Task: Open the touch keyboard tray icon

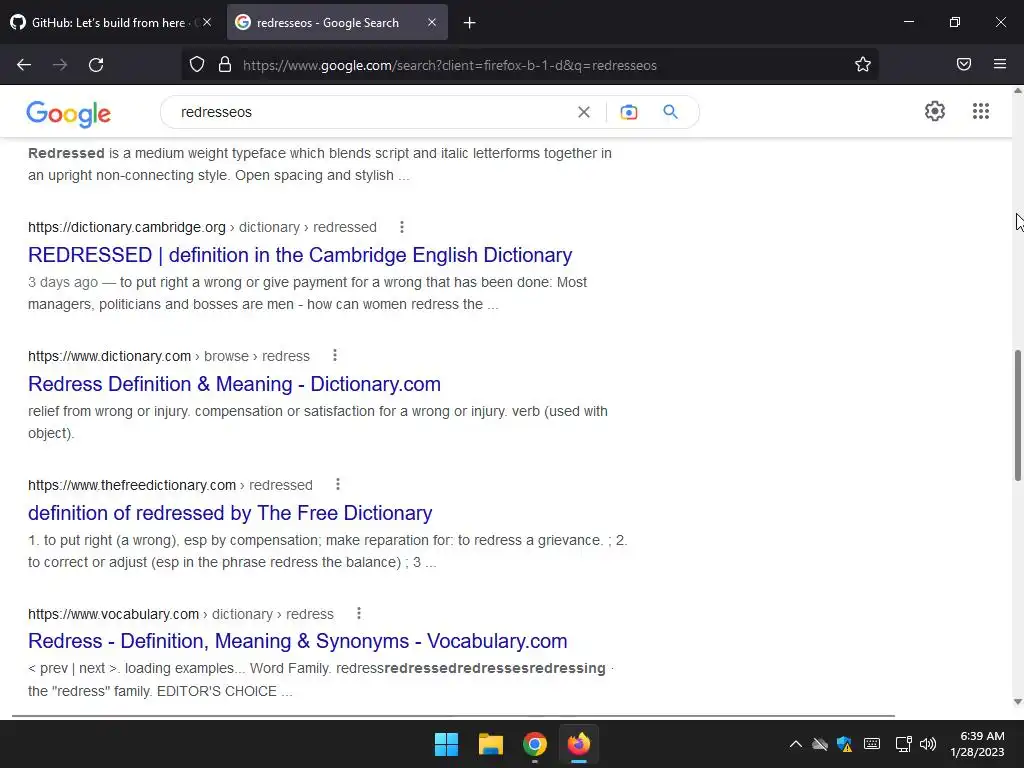Action: 872,744
